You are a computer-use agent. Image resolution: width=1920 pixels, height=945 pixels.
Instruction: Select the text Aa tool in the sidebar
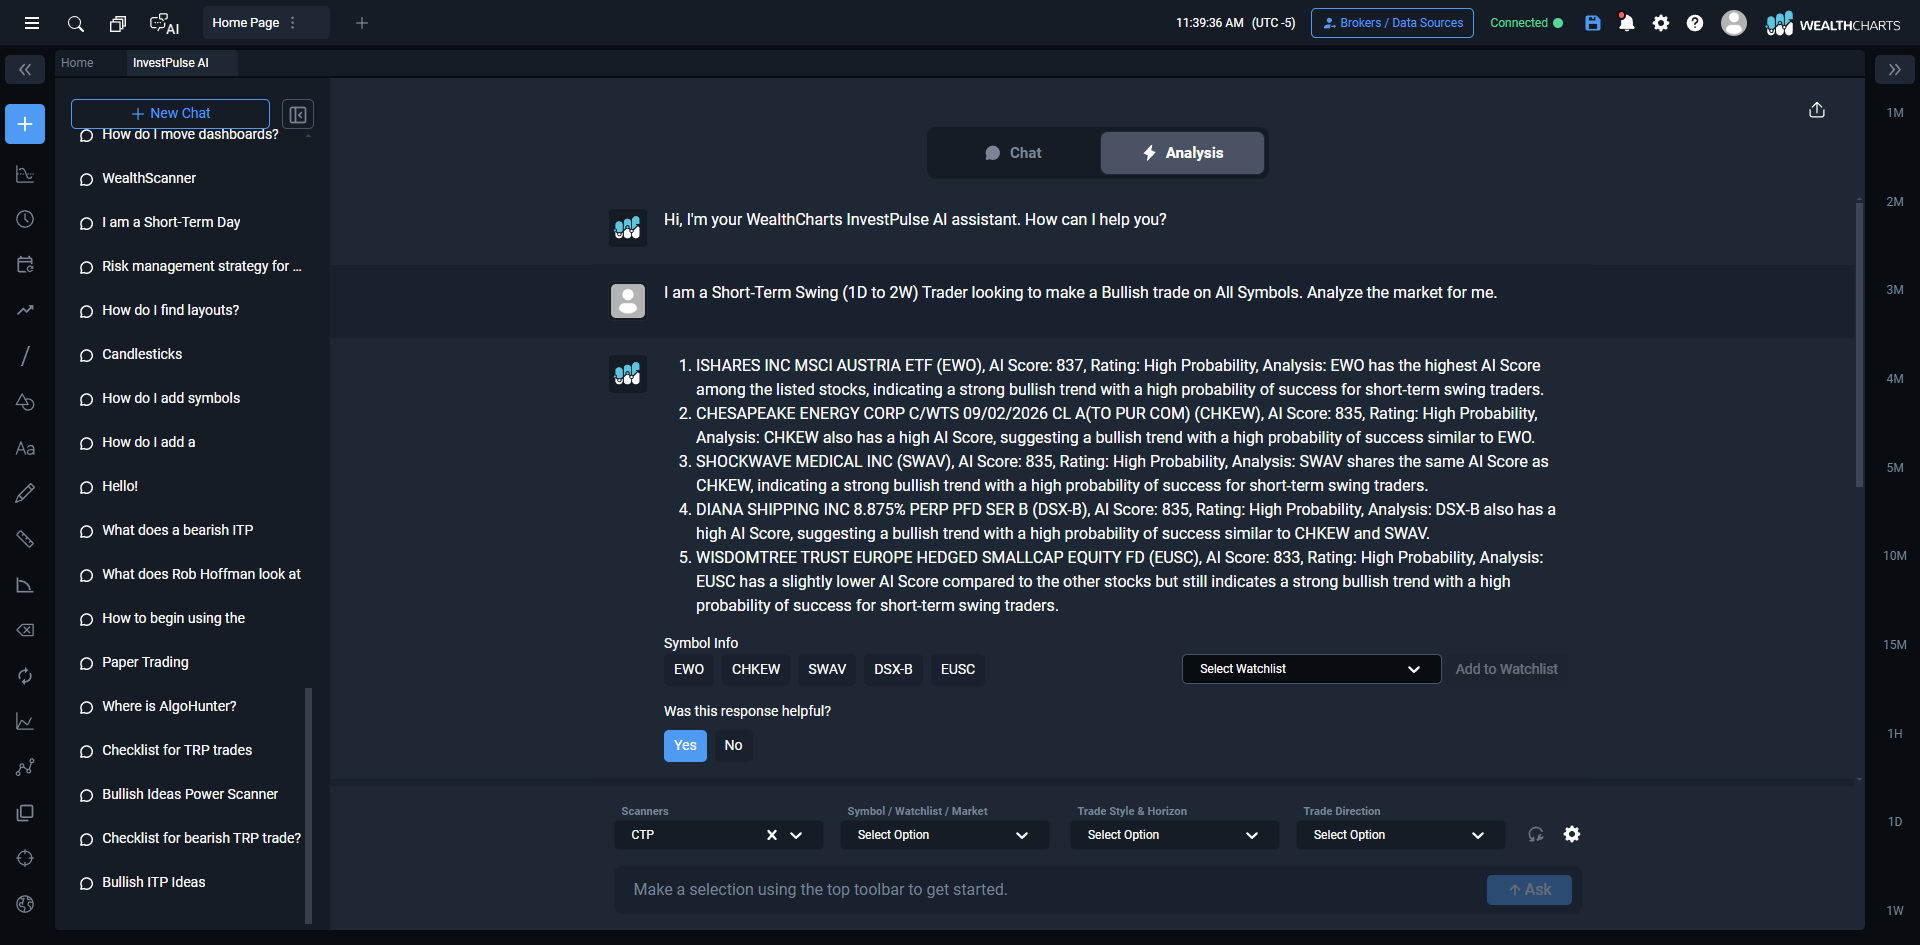25,448
